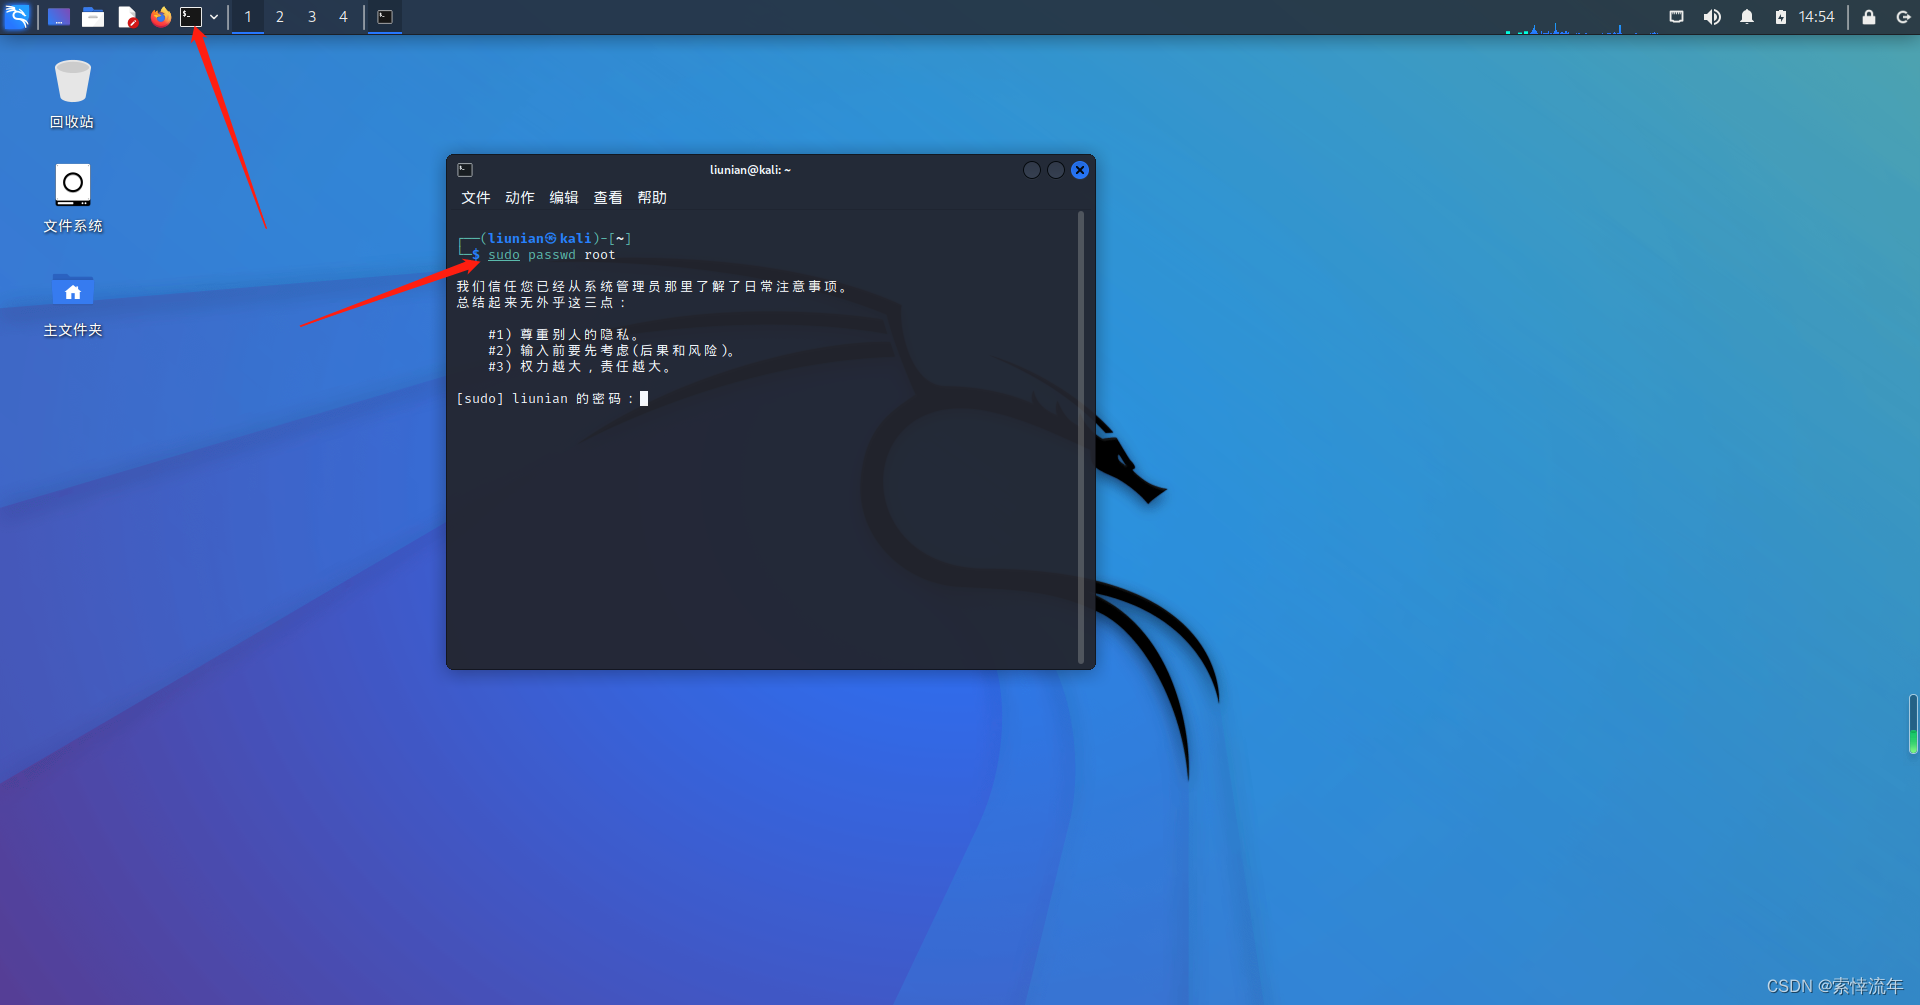1920x1005 pixels.
Task: Click the display settings tray icon
Action: 1677,17
